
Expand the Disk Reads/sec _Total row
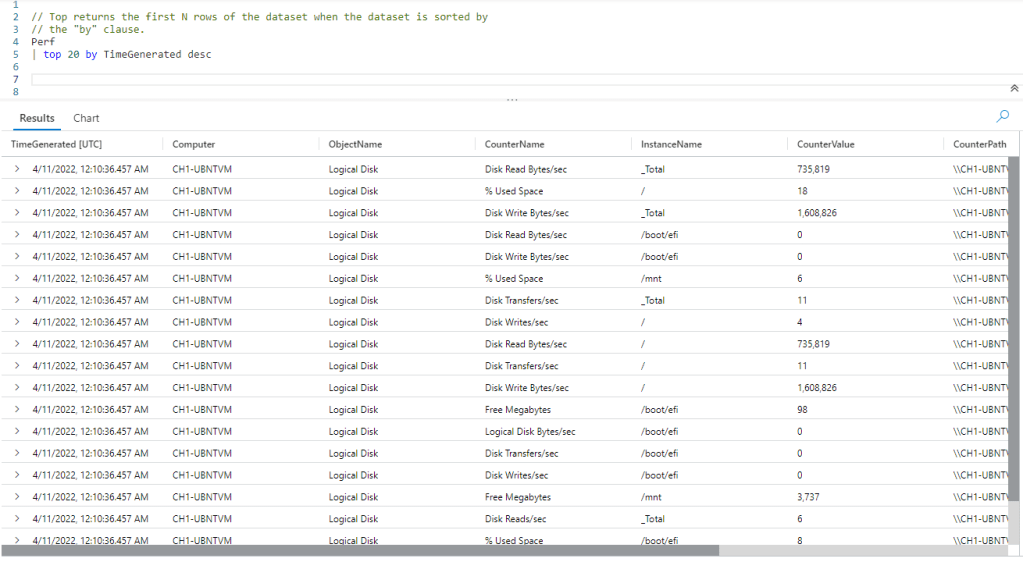tap(17, 519)
